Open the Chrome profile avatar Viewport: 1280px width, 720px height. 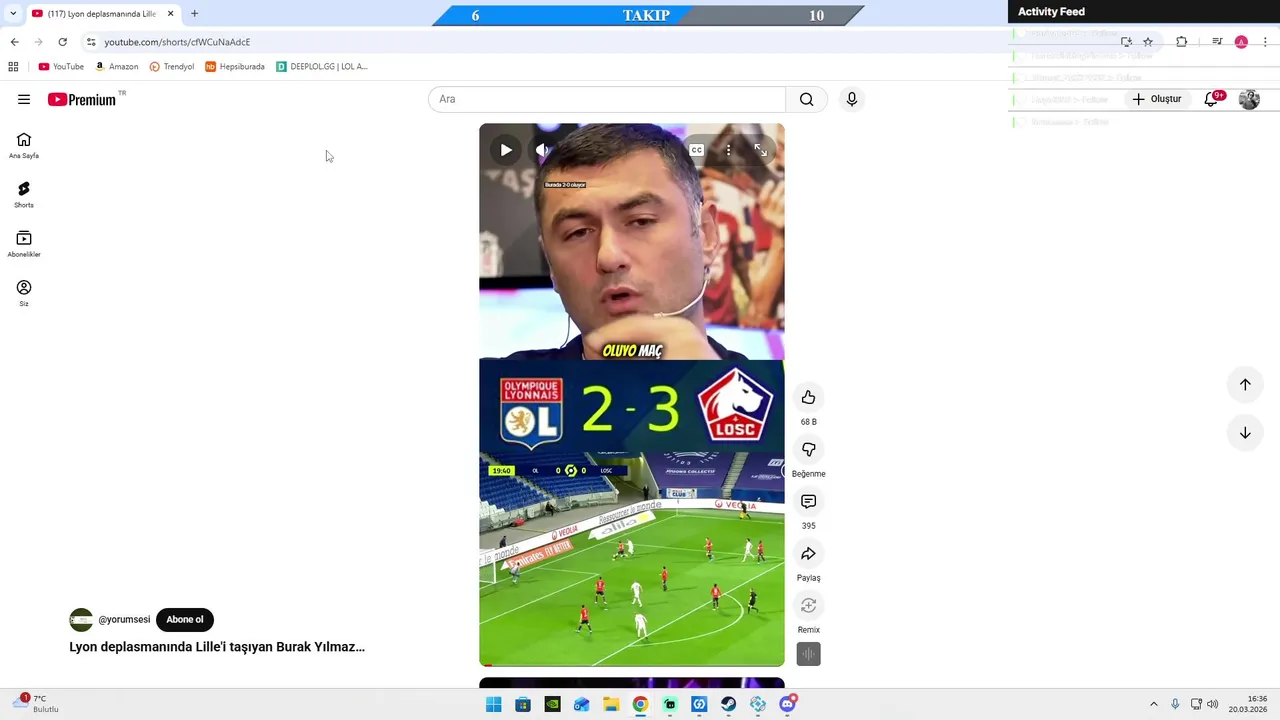tap(1241, 42)
